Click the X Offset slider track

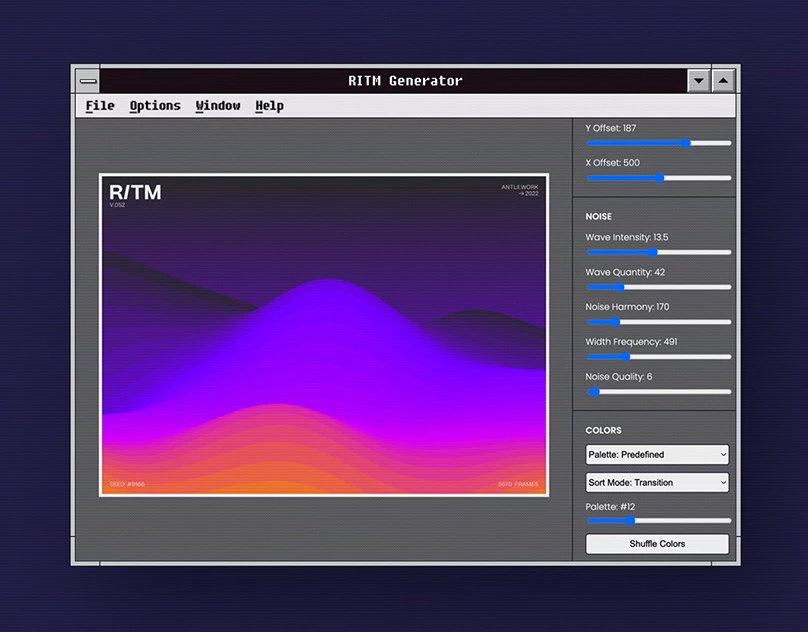[658, 178]
